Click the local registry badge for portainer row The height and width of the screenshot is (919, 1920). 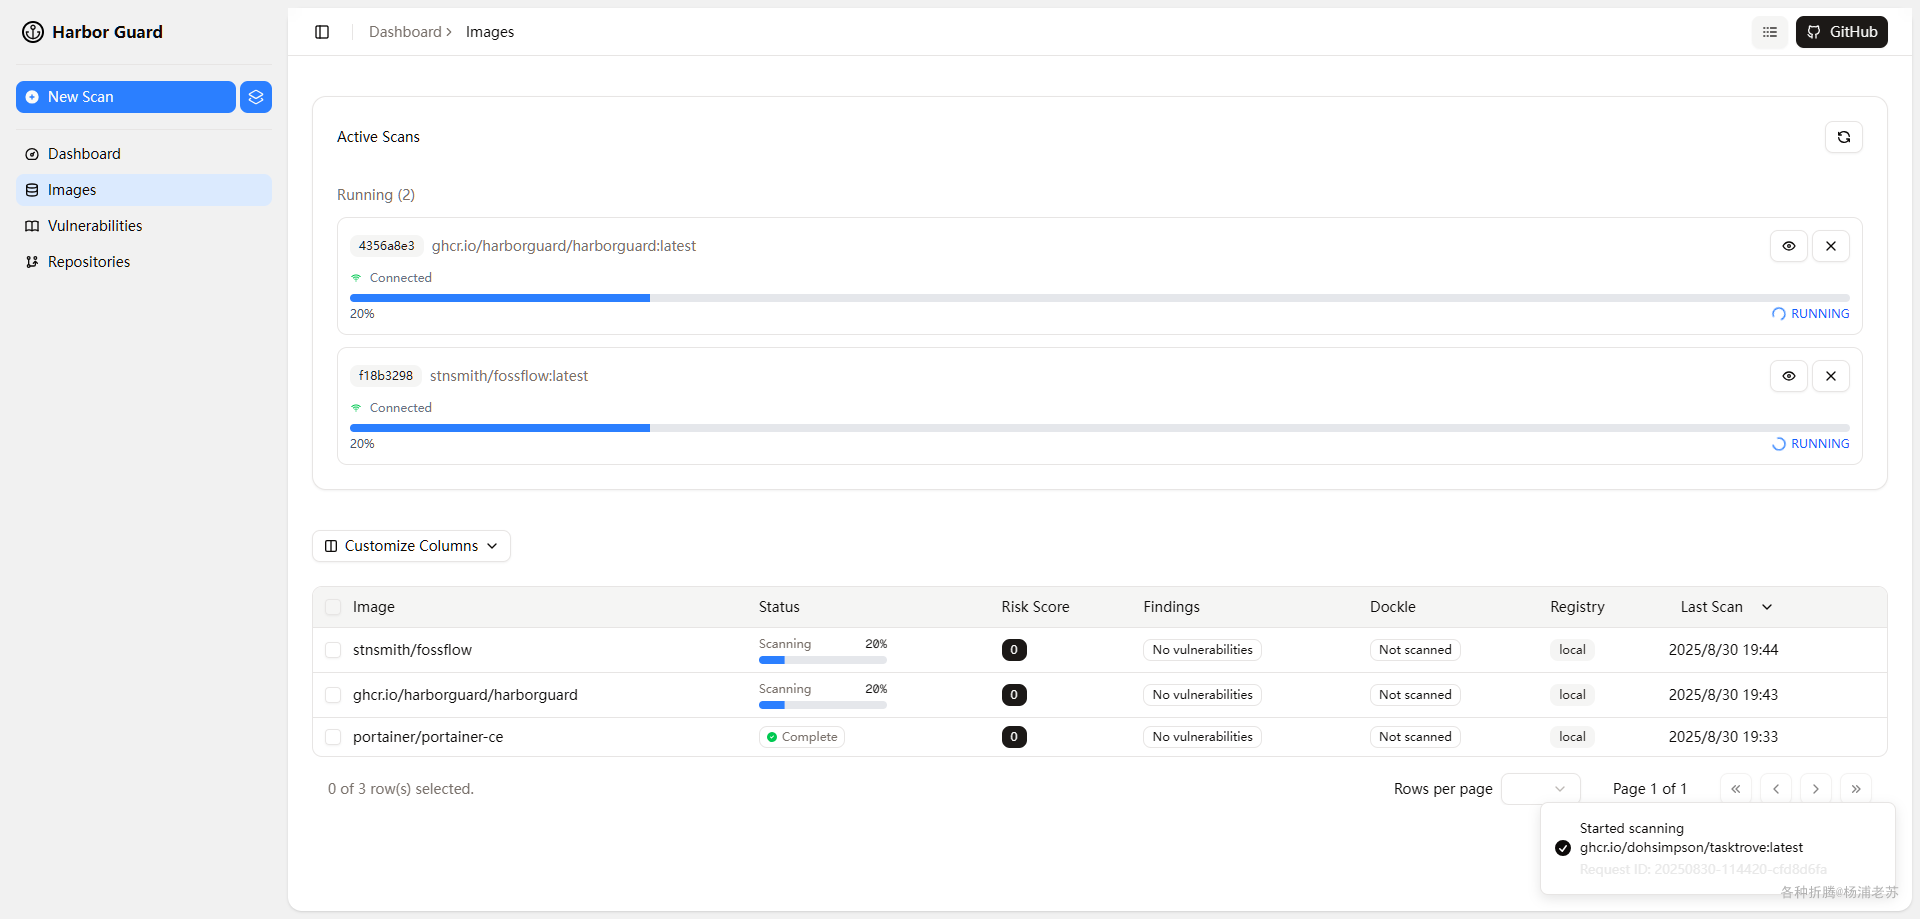[x=1572, y=737]
